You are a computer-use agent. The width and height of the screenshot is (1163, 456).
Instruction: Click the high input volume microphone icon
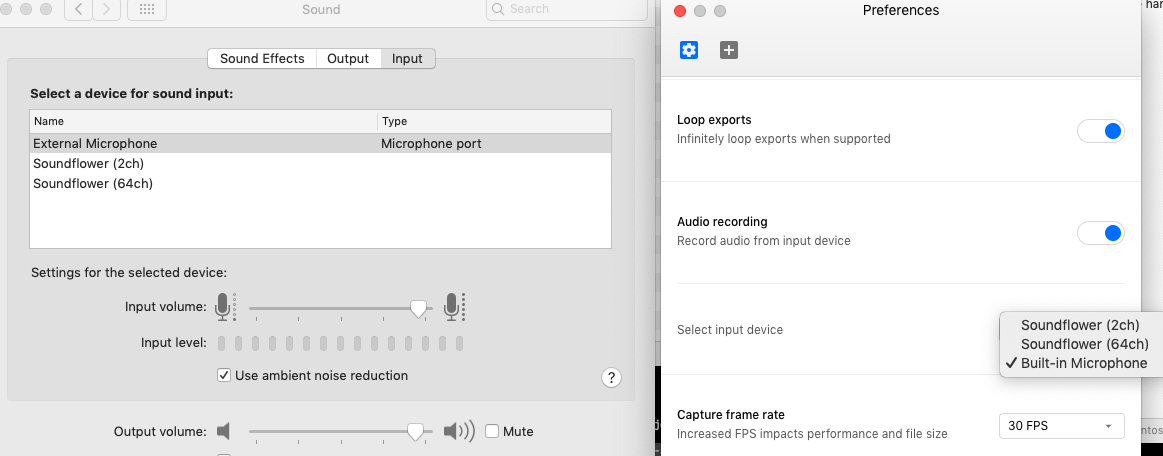coord(453,307)
